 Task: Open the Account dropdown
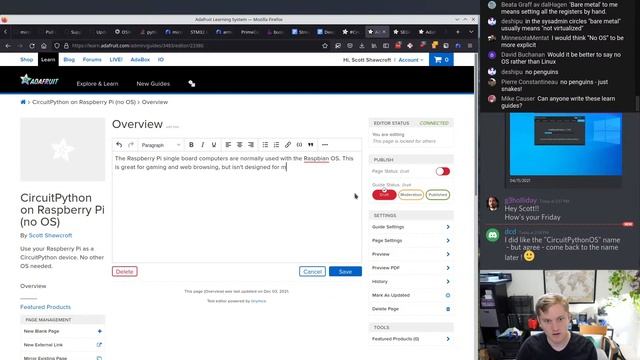[x=411, y=60]
